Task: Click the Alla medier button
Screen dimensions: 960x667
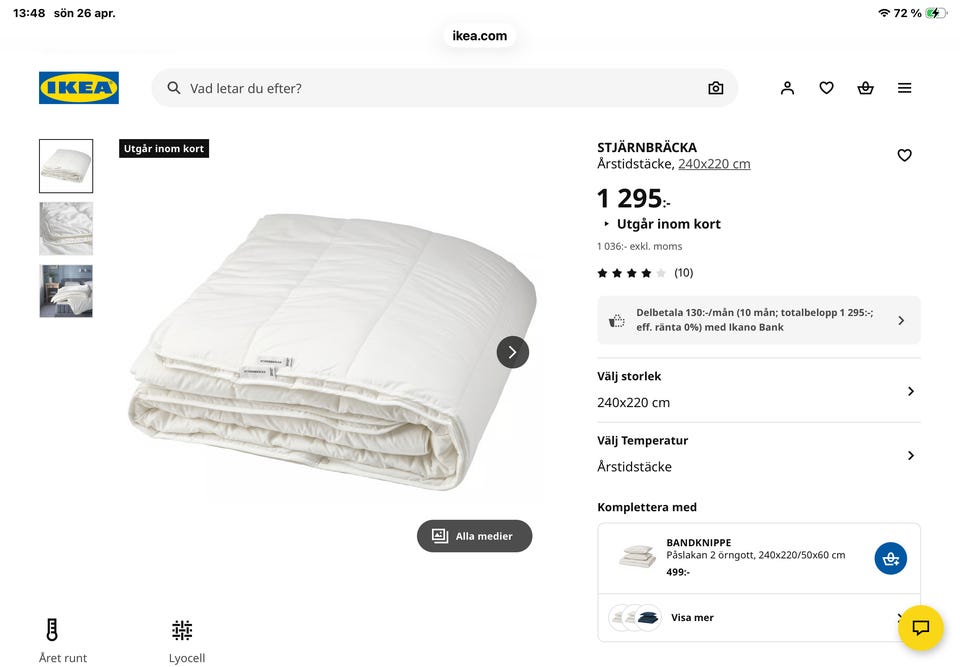Action: 474,536
